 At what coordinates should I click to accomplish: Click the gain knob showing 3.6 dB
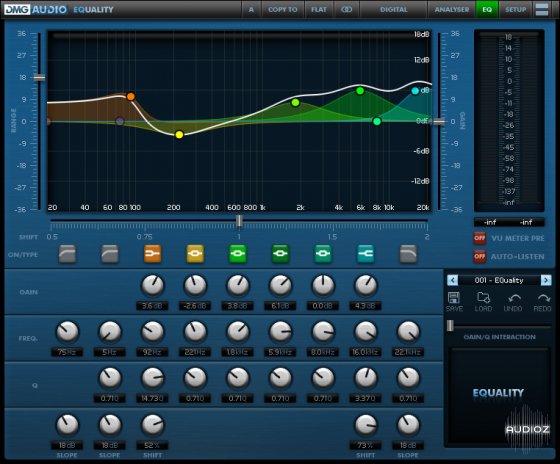152,285
